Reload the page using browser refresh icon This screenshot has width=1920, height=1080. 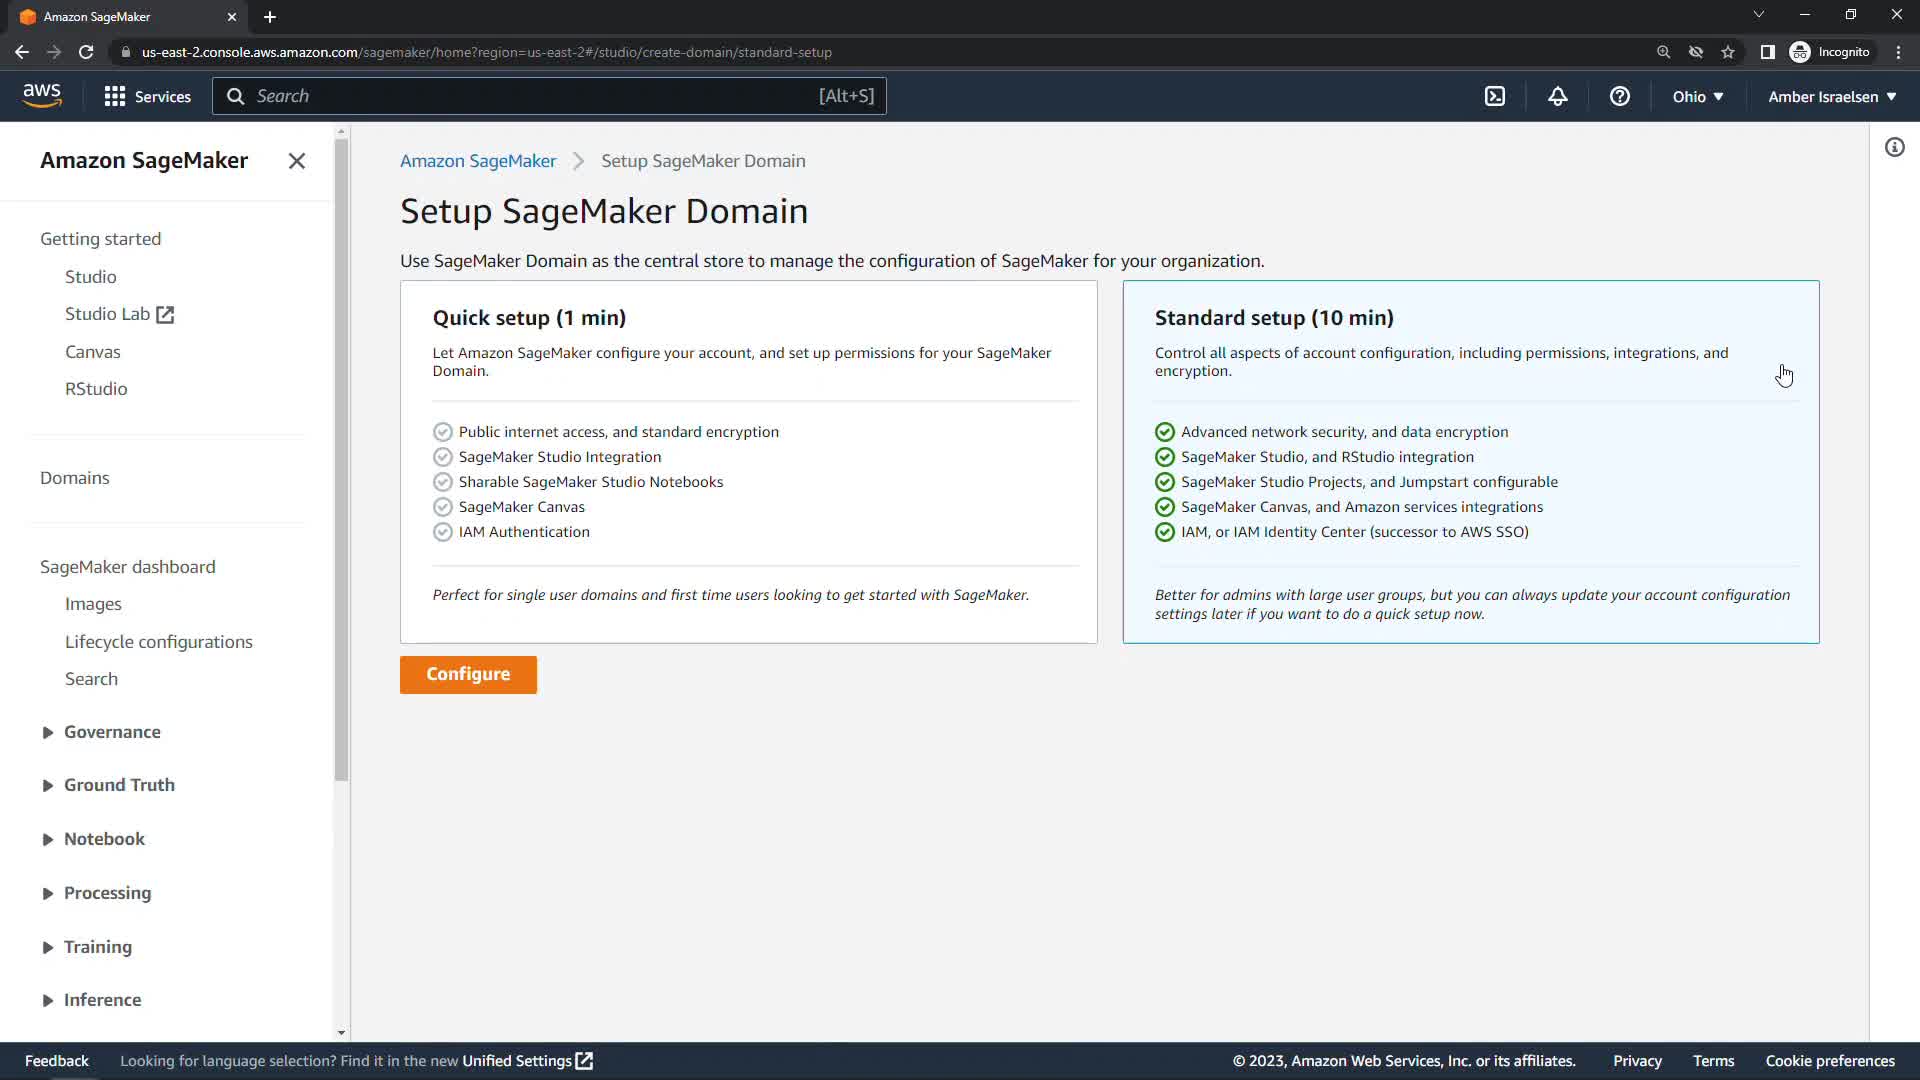click(x=86, y=52)
